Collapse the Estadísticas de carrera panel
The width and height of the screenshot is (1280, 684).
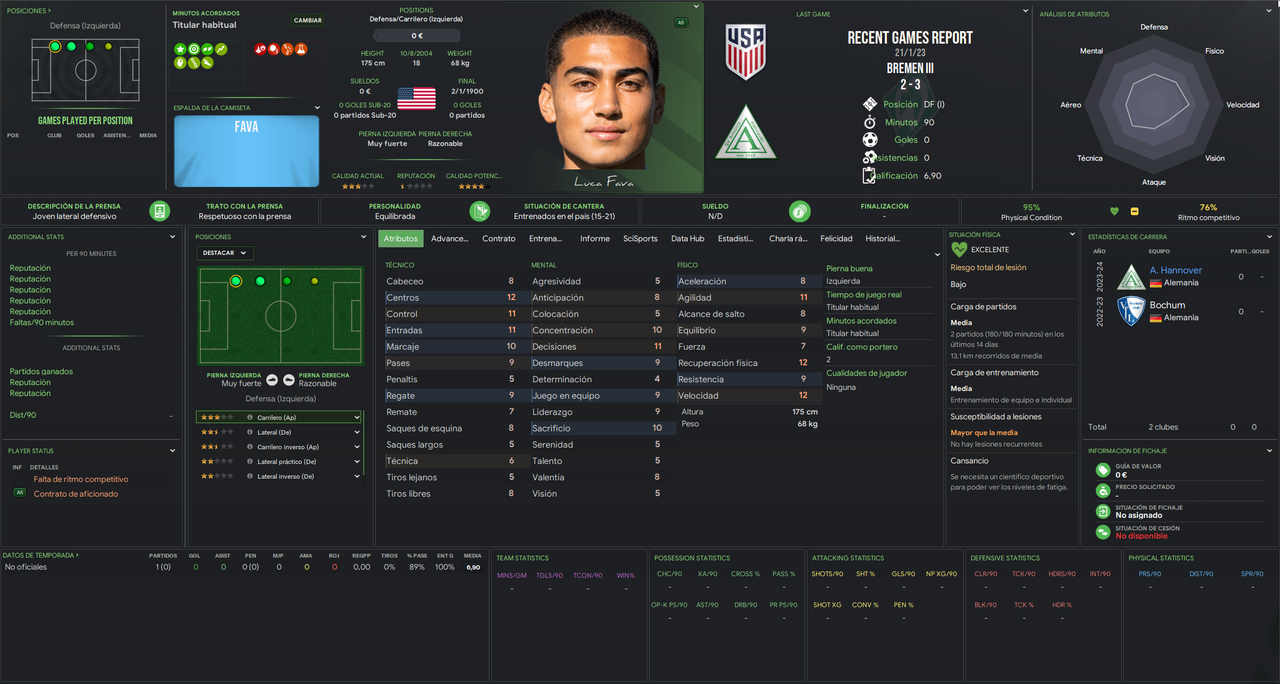click(1270, 236)
